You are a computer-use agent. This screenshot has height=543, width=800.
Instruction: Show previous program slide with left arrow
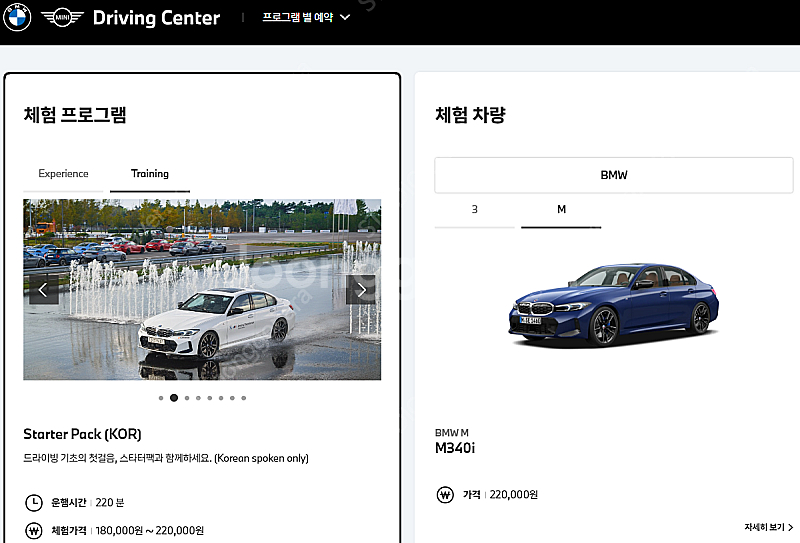point(43,290)
